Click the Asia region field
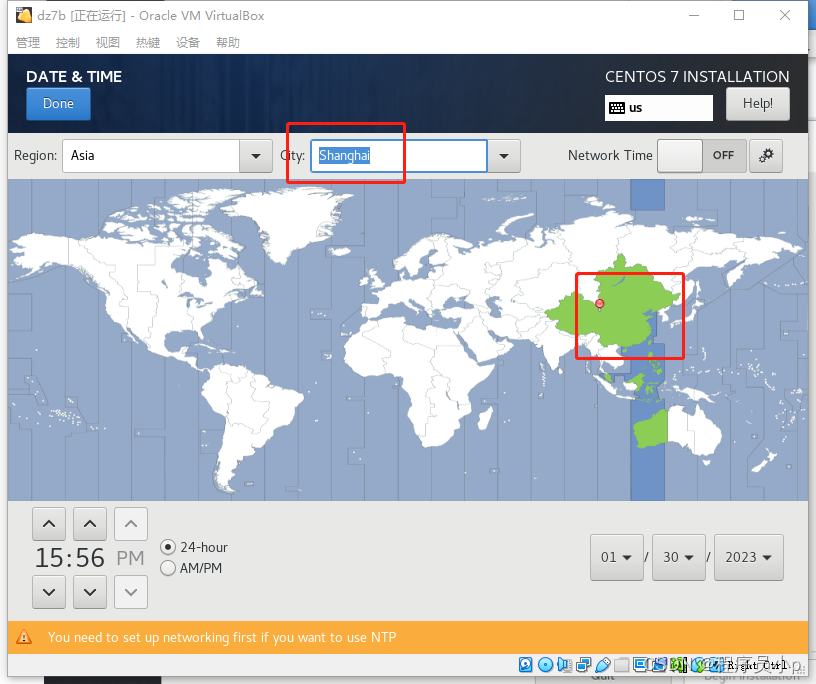Screen dimensions: 816x684 (x=151, y=156)
